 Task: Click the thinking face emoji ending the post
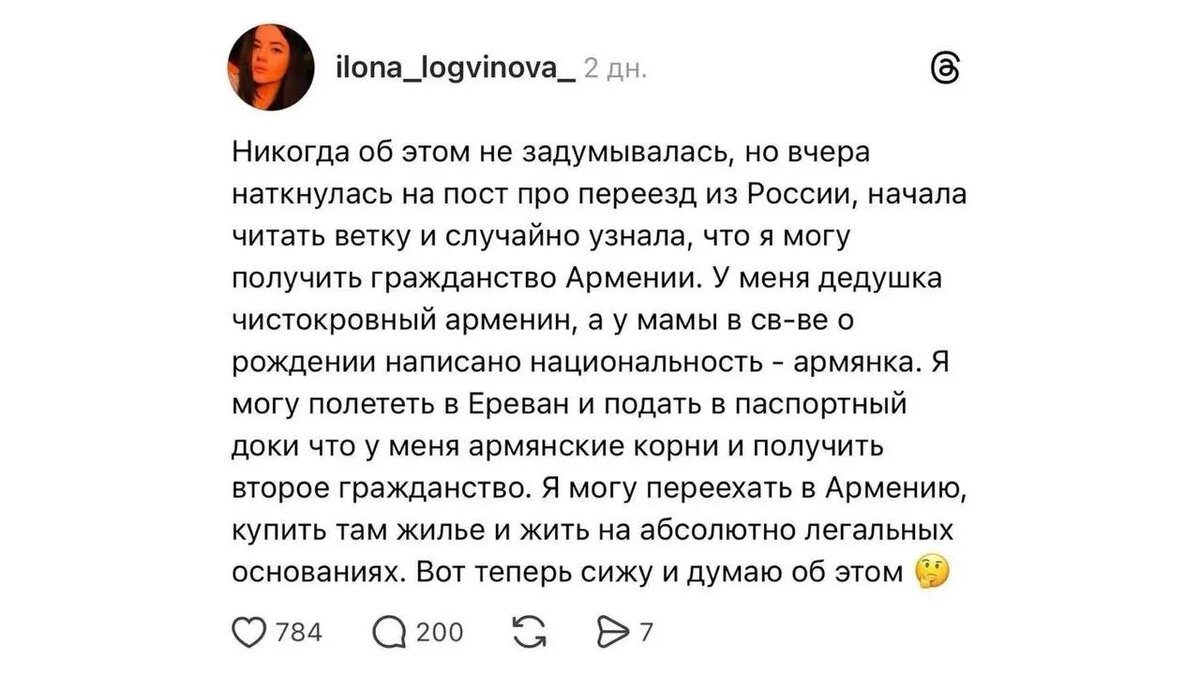pos(929,570)
